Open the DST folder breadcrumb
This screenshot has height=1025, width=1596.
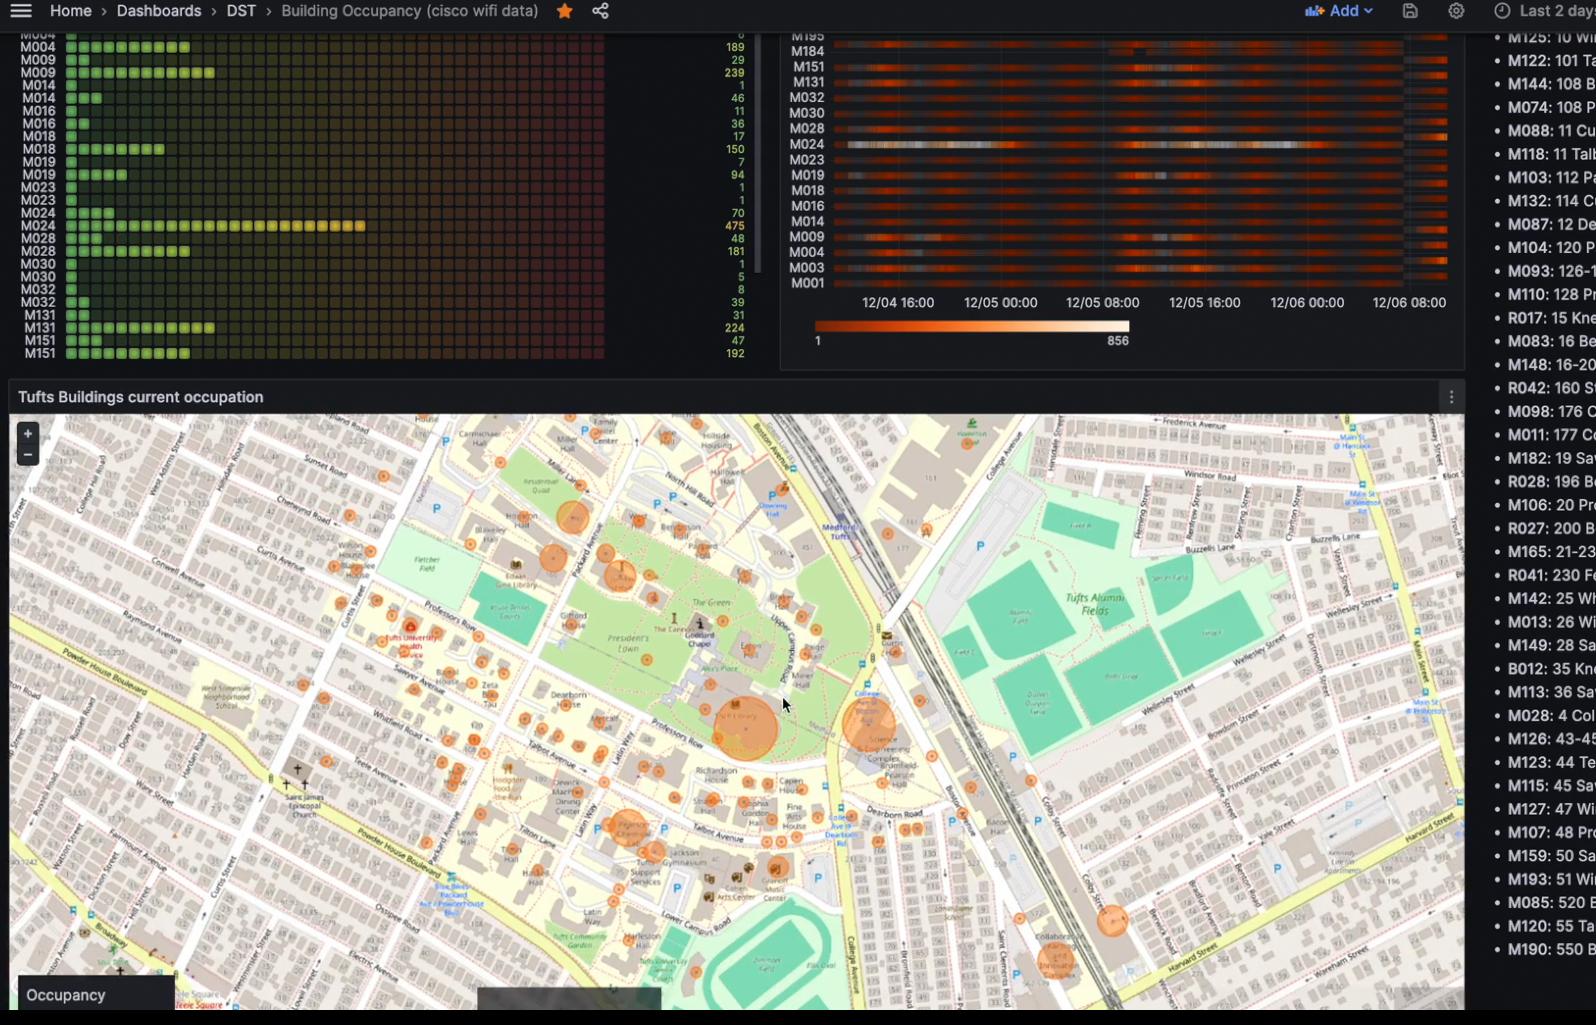point(241,11)
